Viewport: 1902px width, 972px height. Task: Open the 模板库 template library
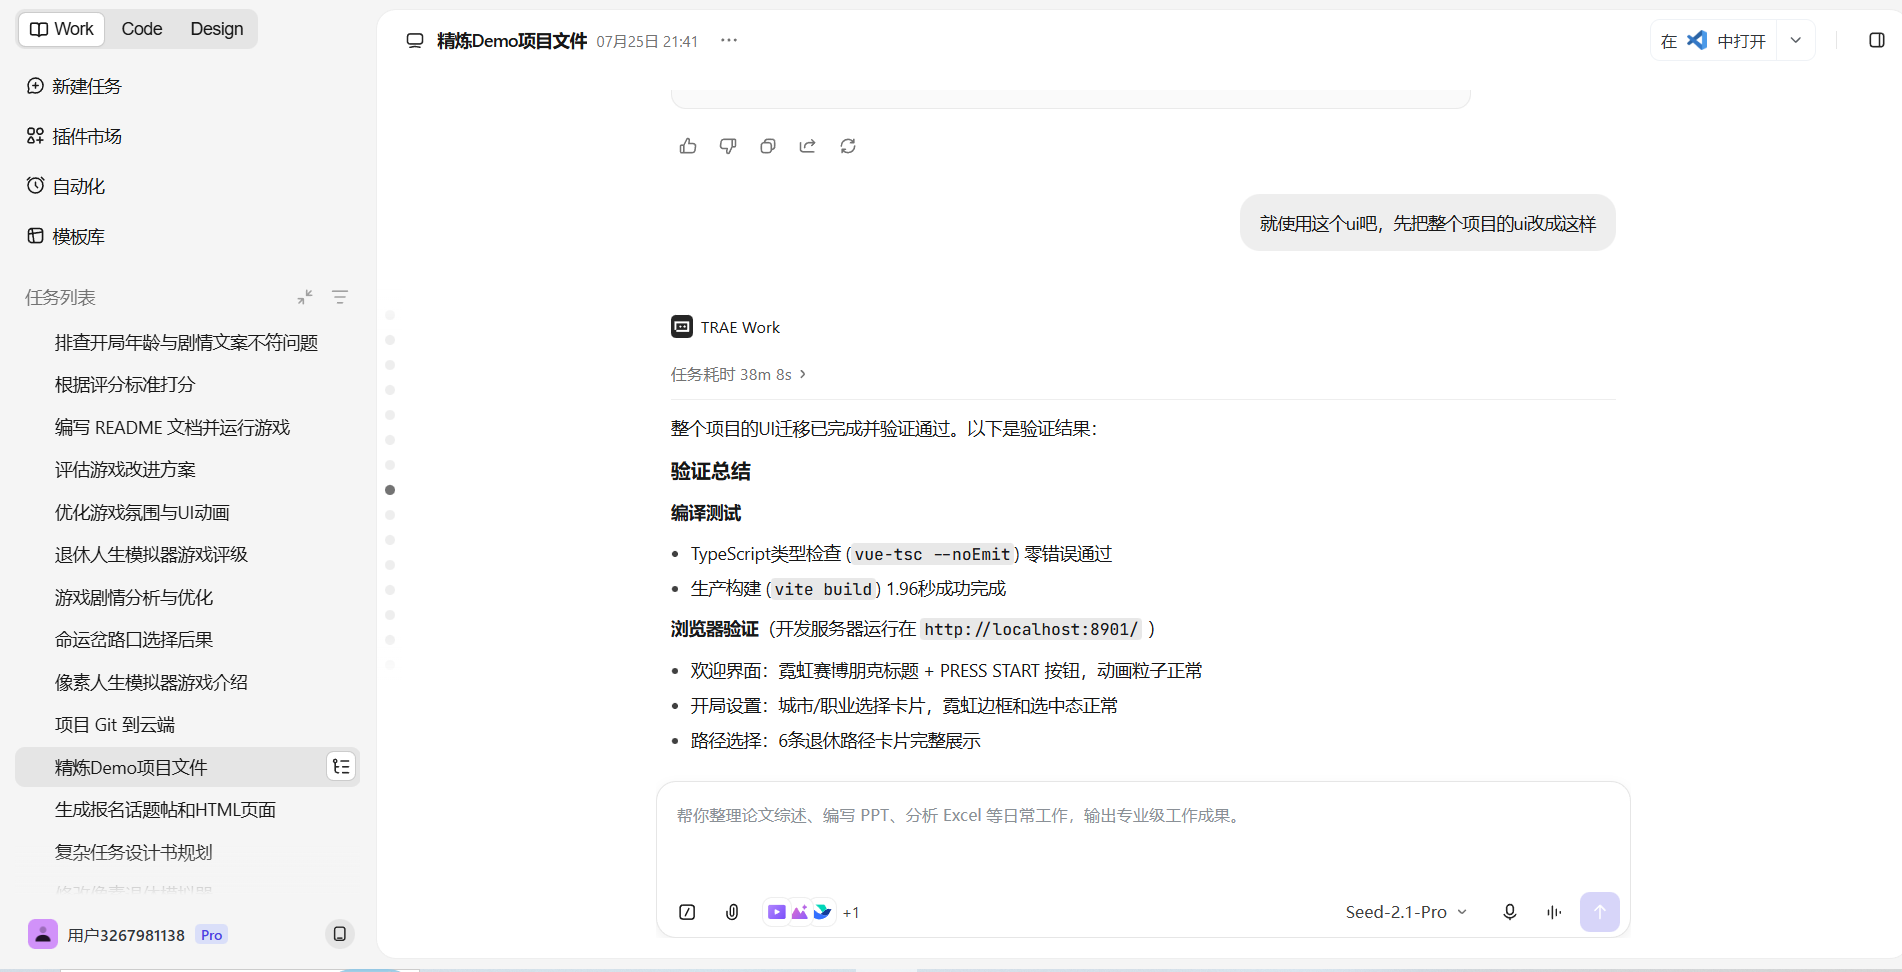pos(66,236)
